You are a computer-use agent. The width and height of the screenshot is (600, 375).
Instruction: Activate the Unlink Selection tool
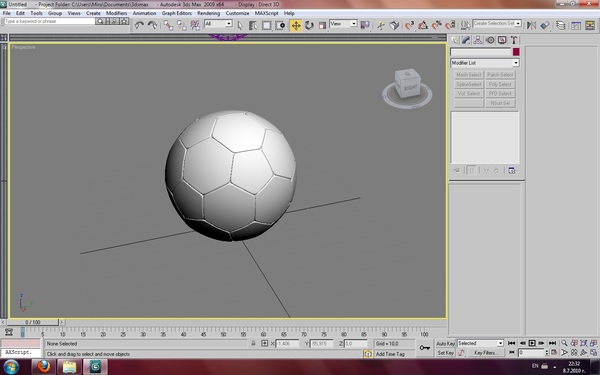click(181, 25)
